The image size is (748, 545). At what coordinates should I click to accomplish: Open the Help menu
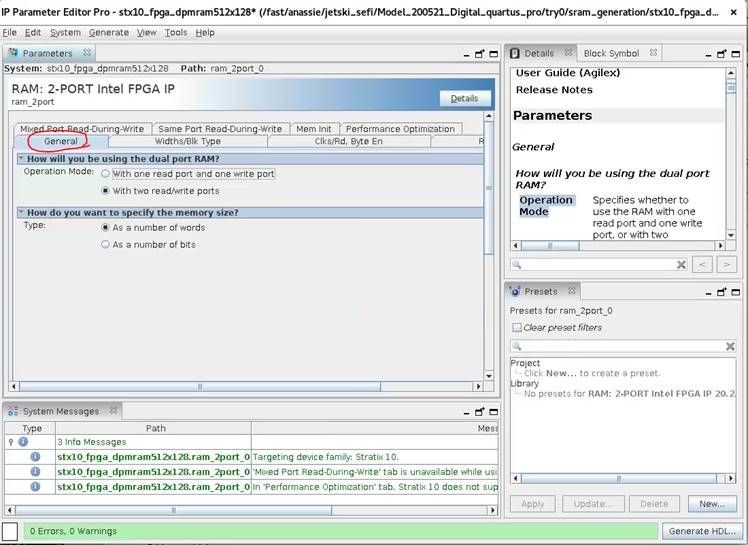(x=205, y=32)
